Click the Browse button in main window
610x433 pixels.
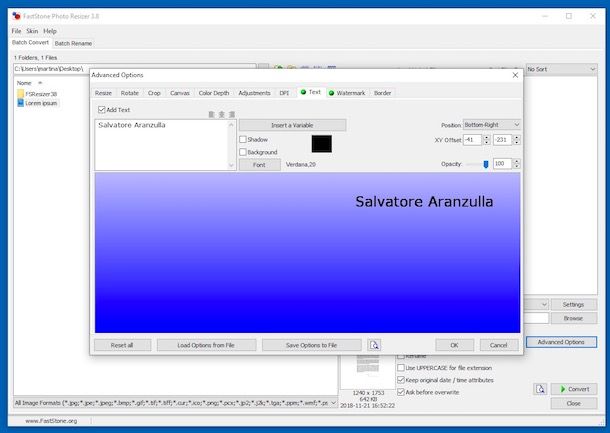[573, 318]
